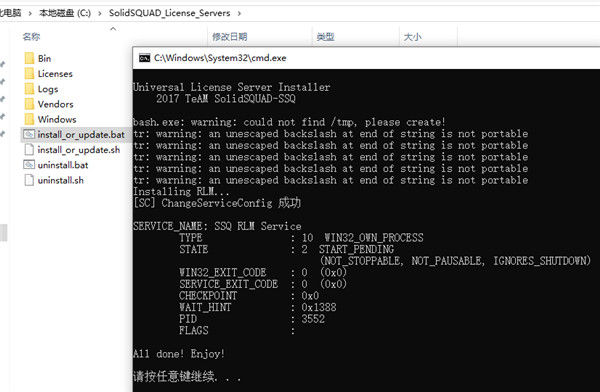Sort files by 名称 column header
This screenshot has width=600, height=392.
[x=31, y=37]
